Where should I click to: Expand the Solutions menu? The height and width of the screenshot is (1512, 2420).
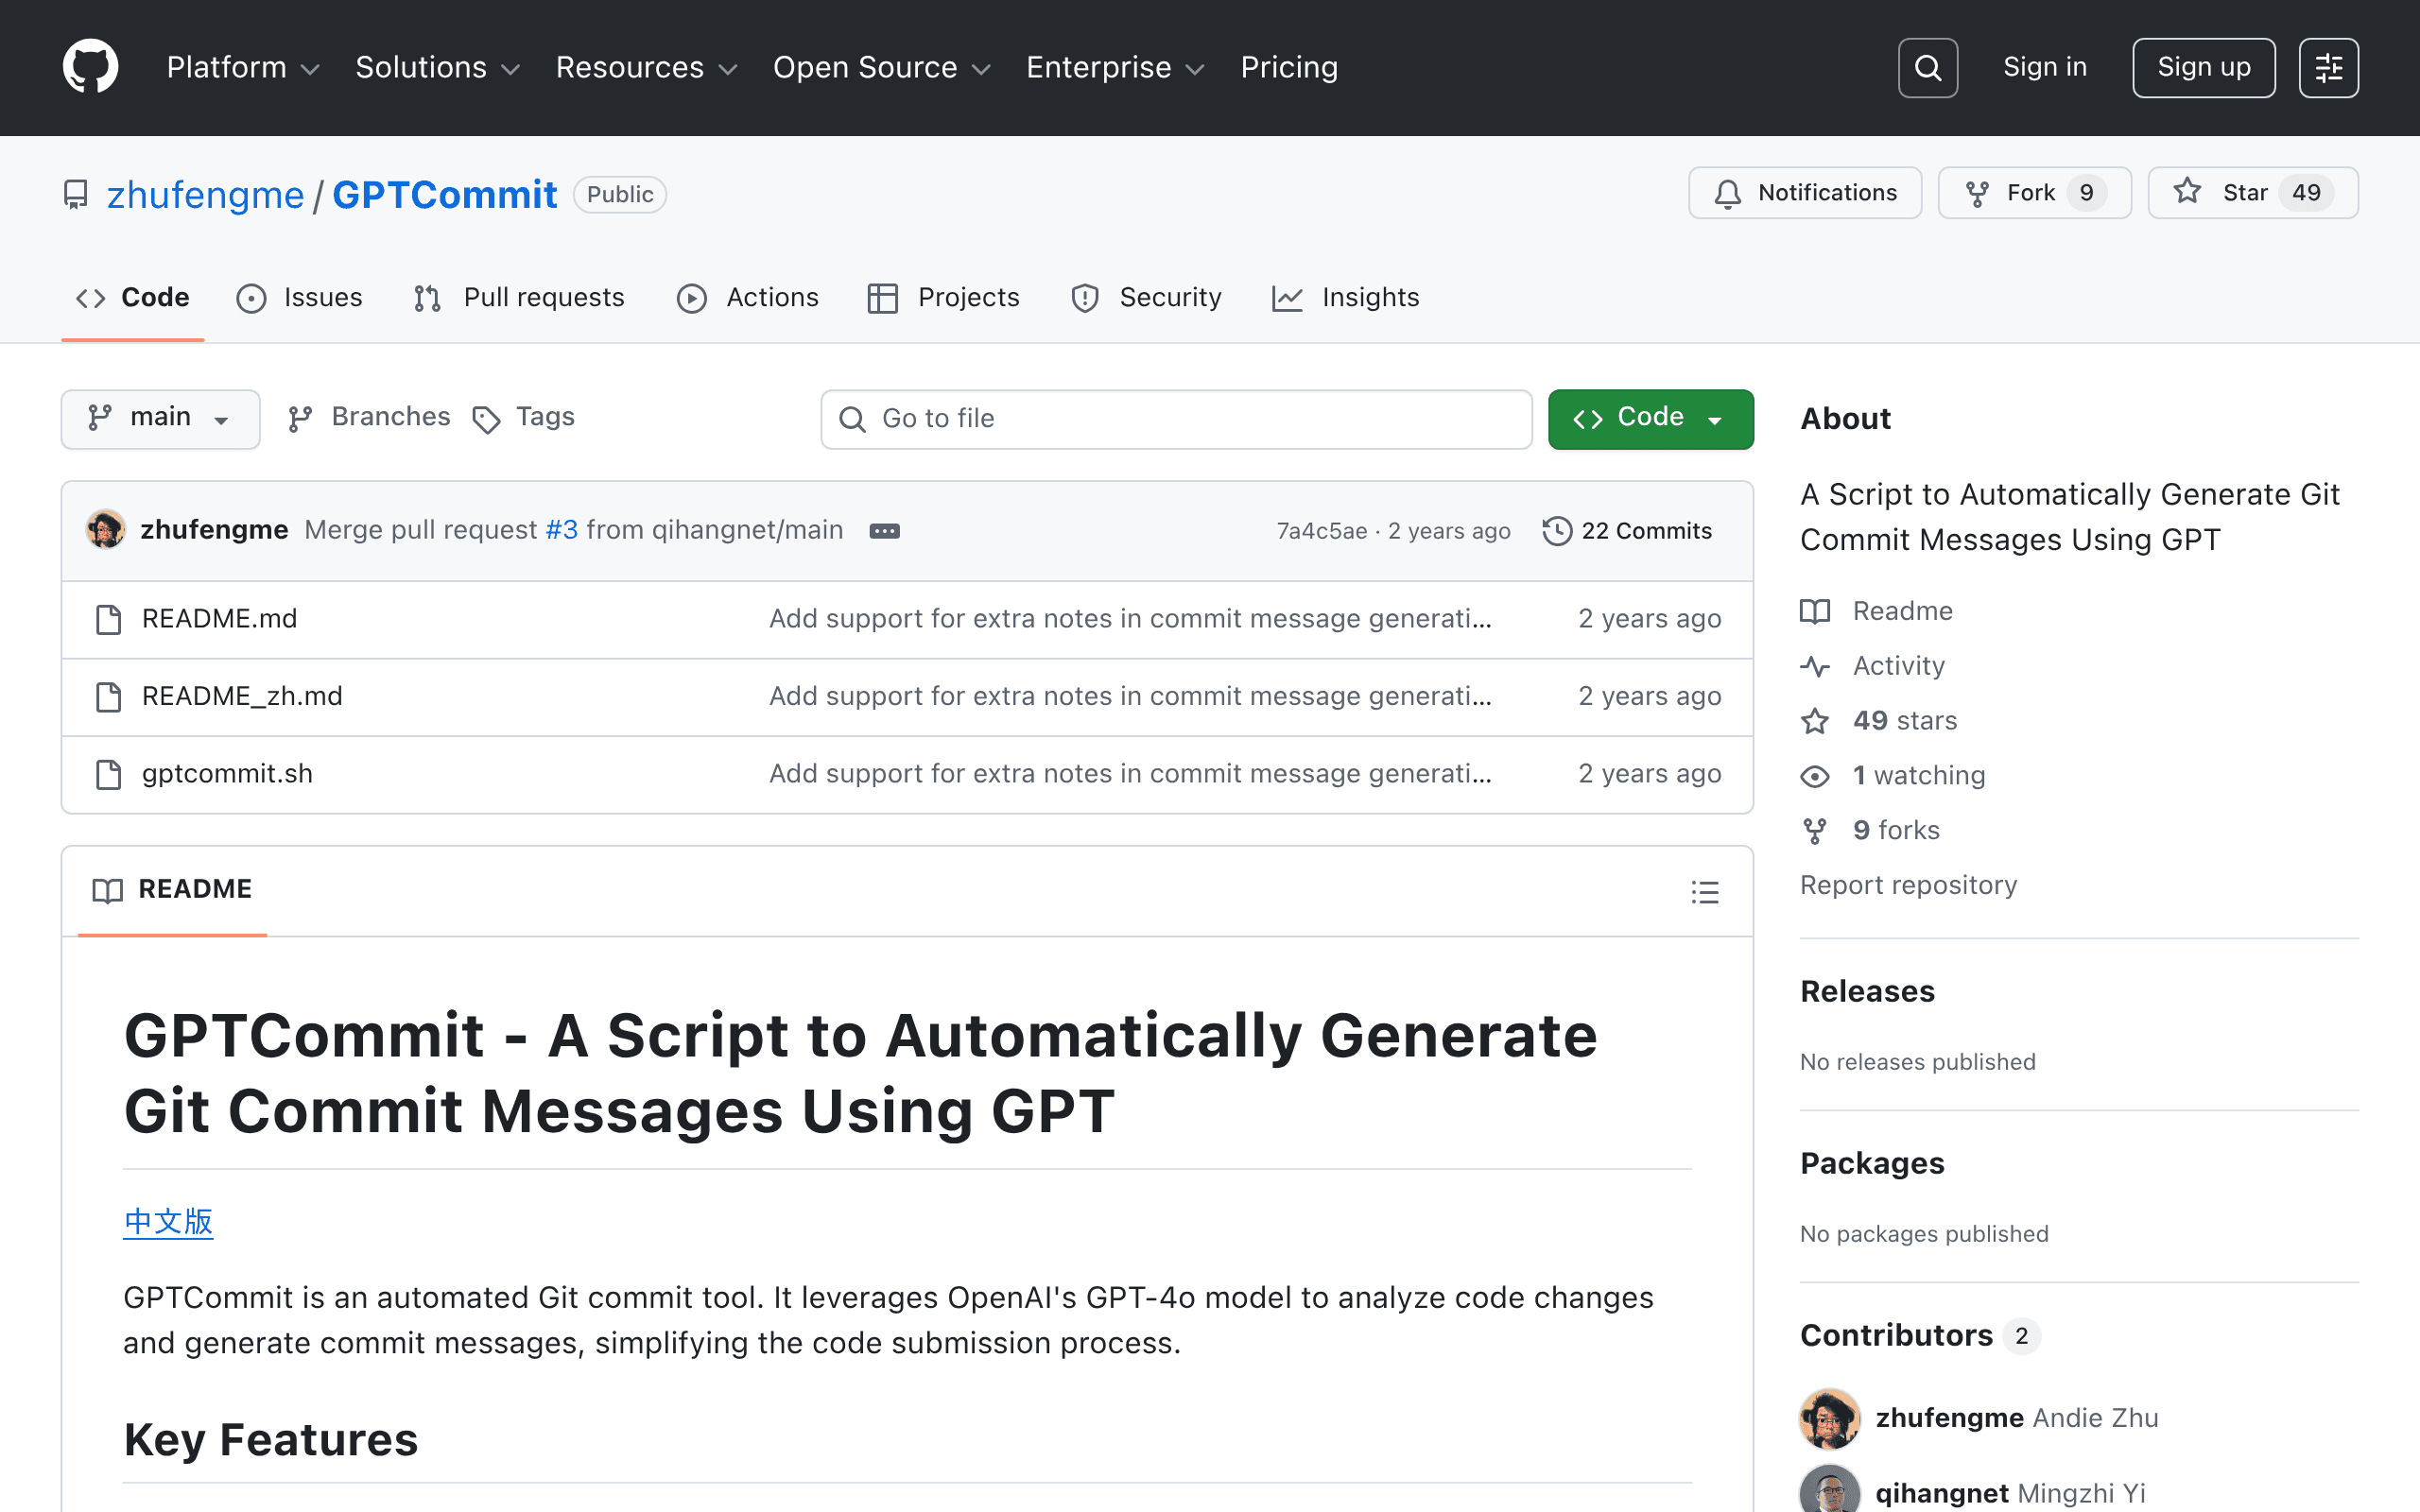tap(437, 67)
